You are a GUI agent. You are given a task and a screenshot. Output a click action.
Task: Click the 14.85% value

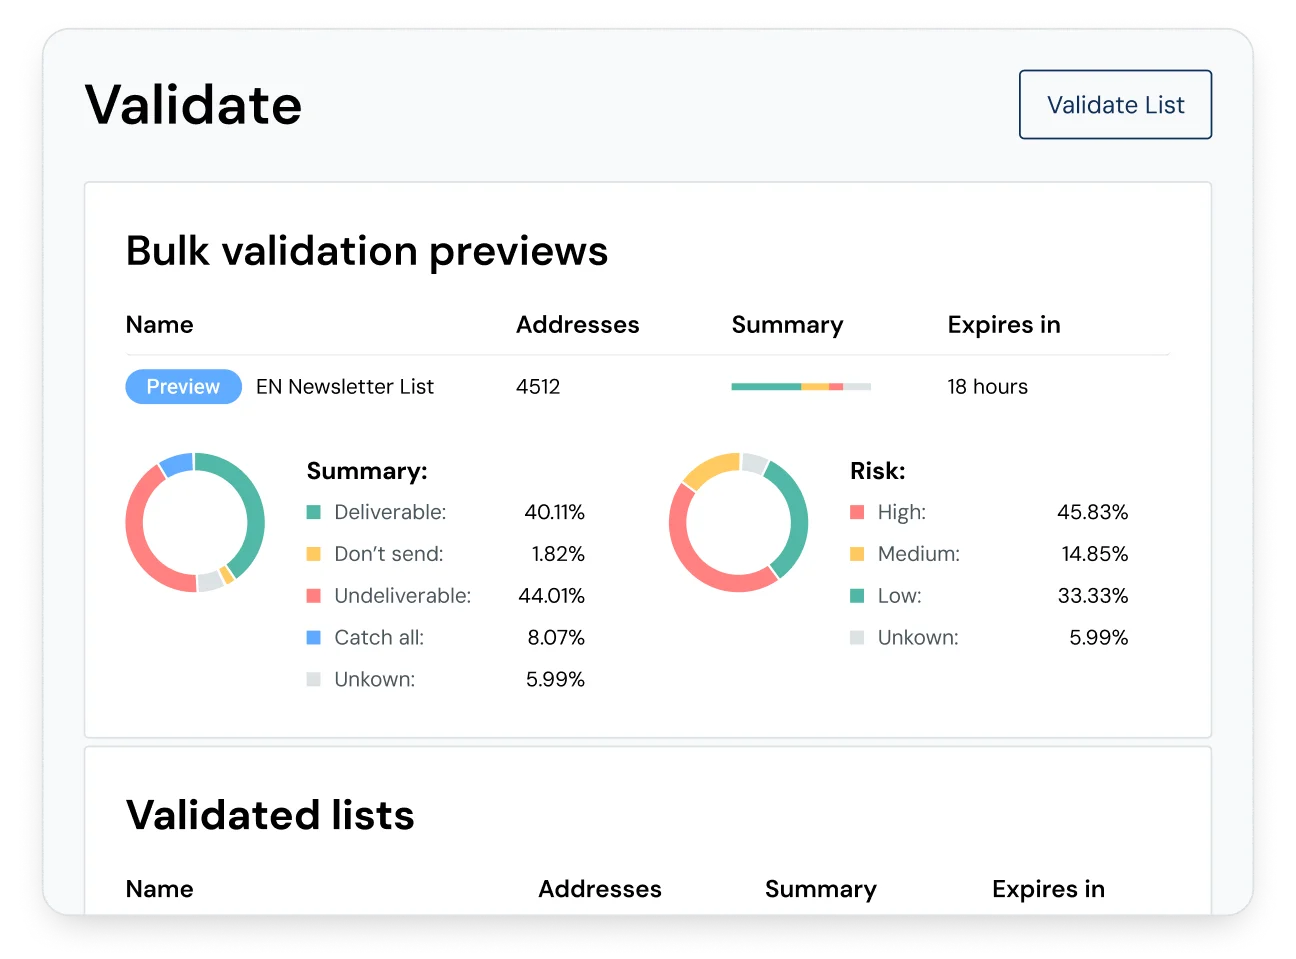(x=1095, y=554)
